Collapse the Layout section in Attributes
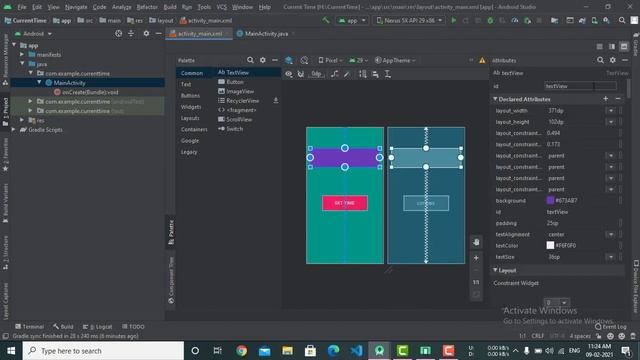 495,270
